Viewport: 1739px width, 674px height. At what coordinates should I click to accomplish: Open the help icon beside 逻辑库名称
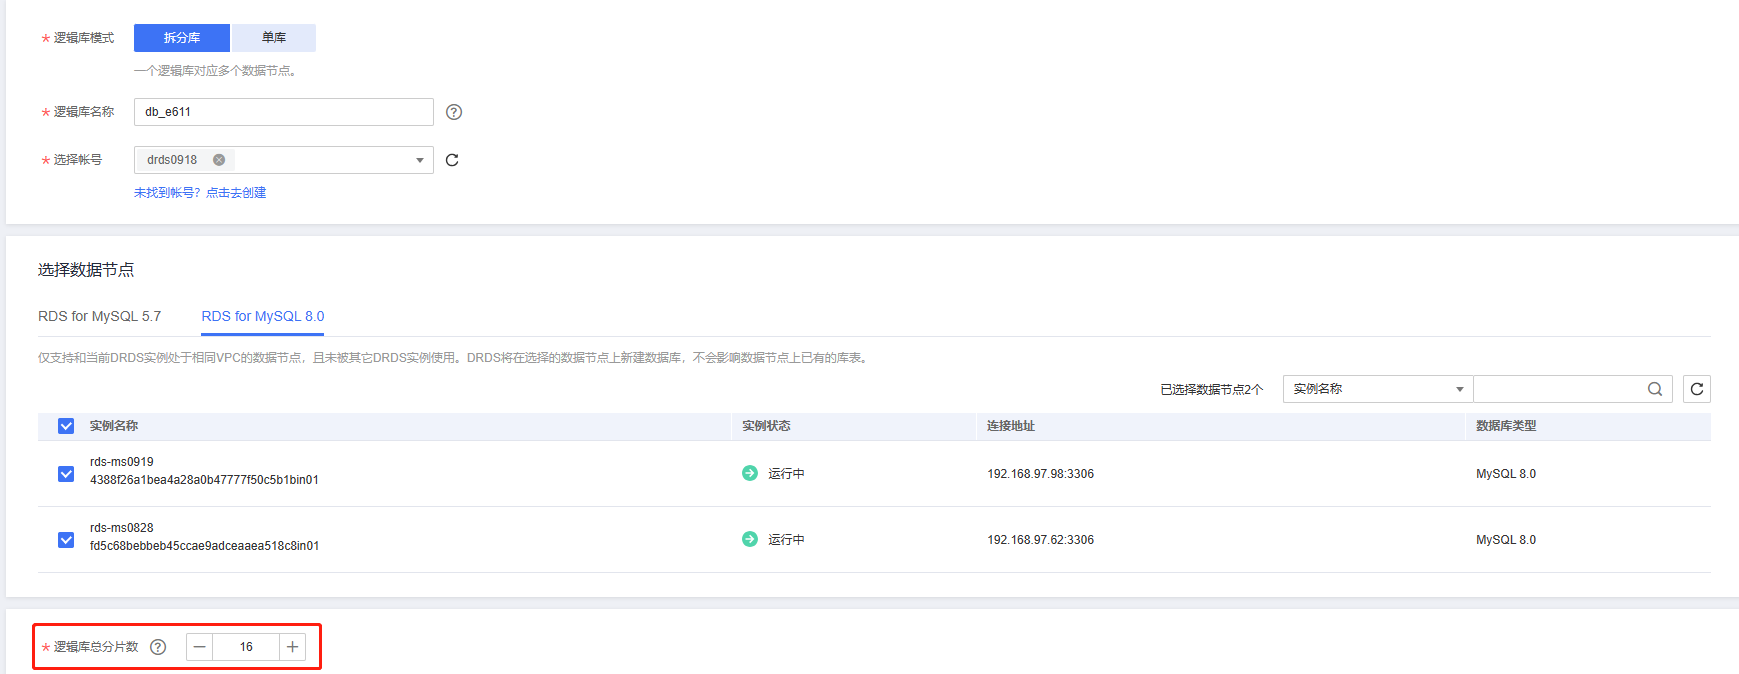tap(454, 112)
